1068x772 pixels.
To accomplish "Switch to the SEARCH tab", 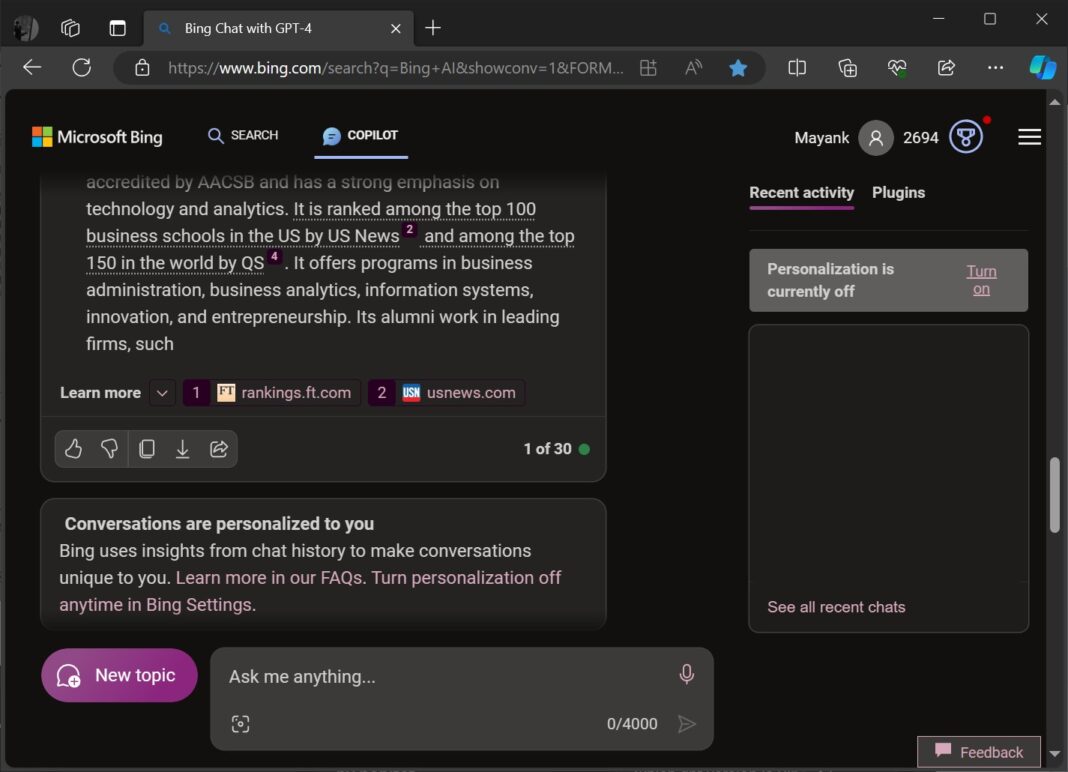I will [x=242, y=135].
